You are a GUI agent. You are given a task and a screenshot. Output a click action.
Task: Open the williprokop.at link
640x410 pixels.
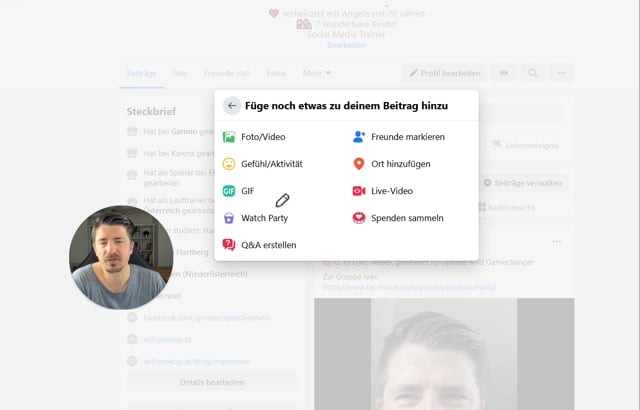coord(167,339)
